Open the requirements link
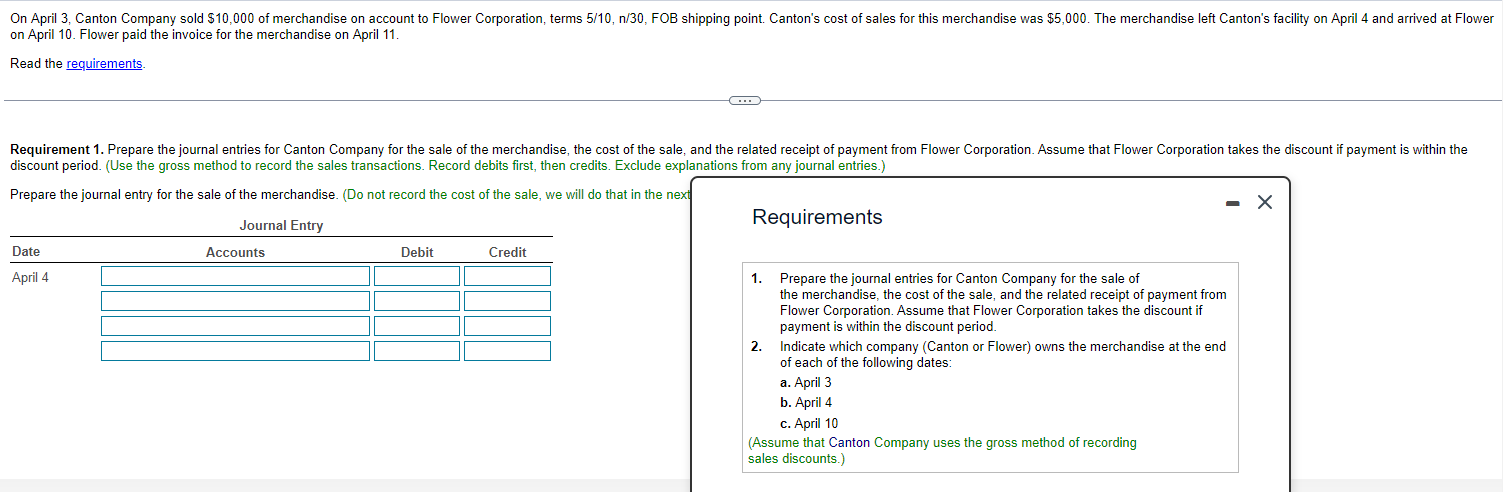 (x=105, y=64)
